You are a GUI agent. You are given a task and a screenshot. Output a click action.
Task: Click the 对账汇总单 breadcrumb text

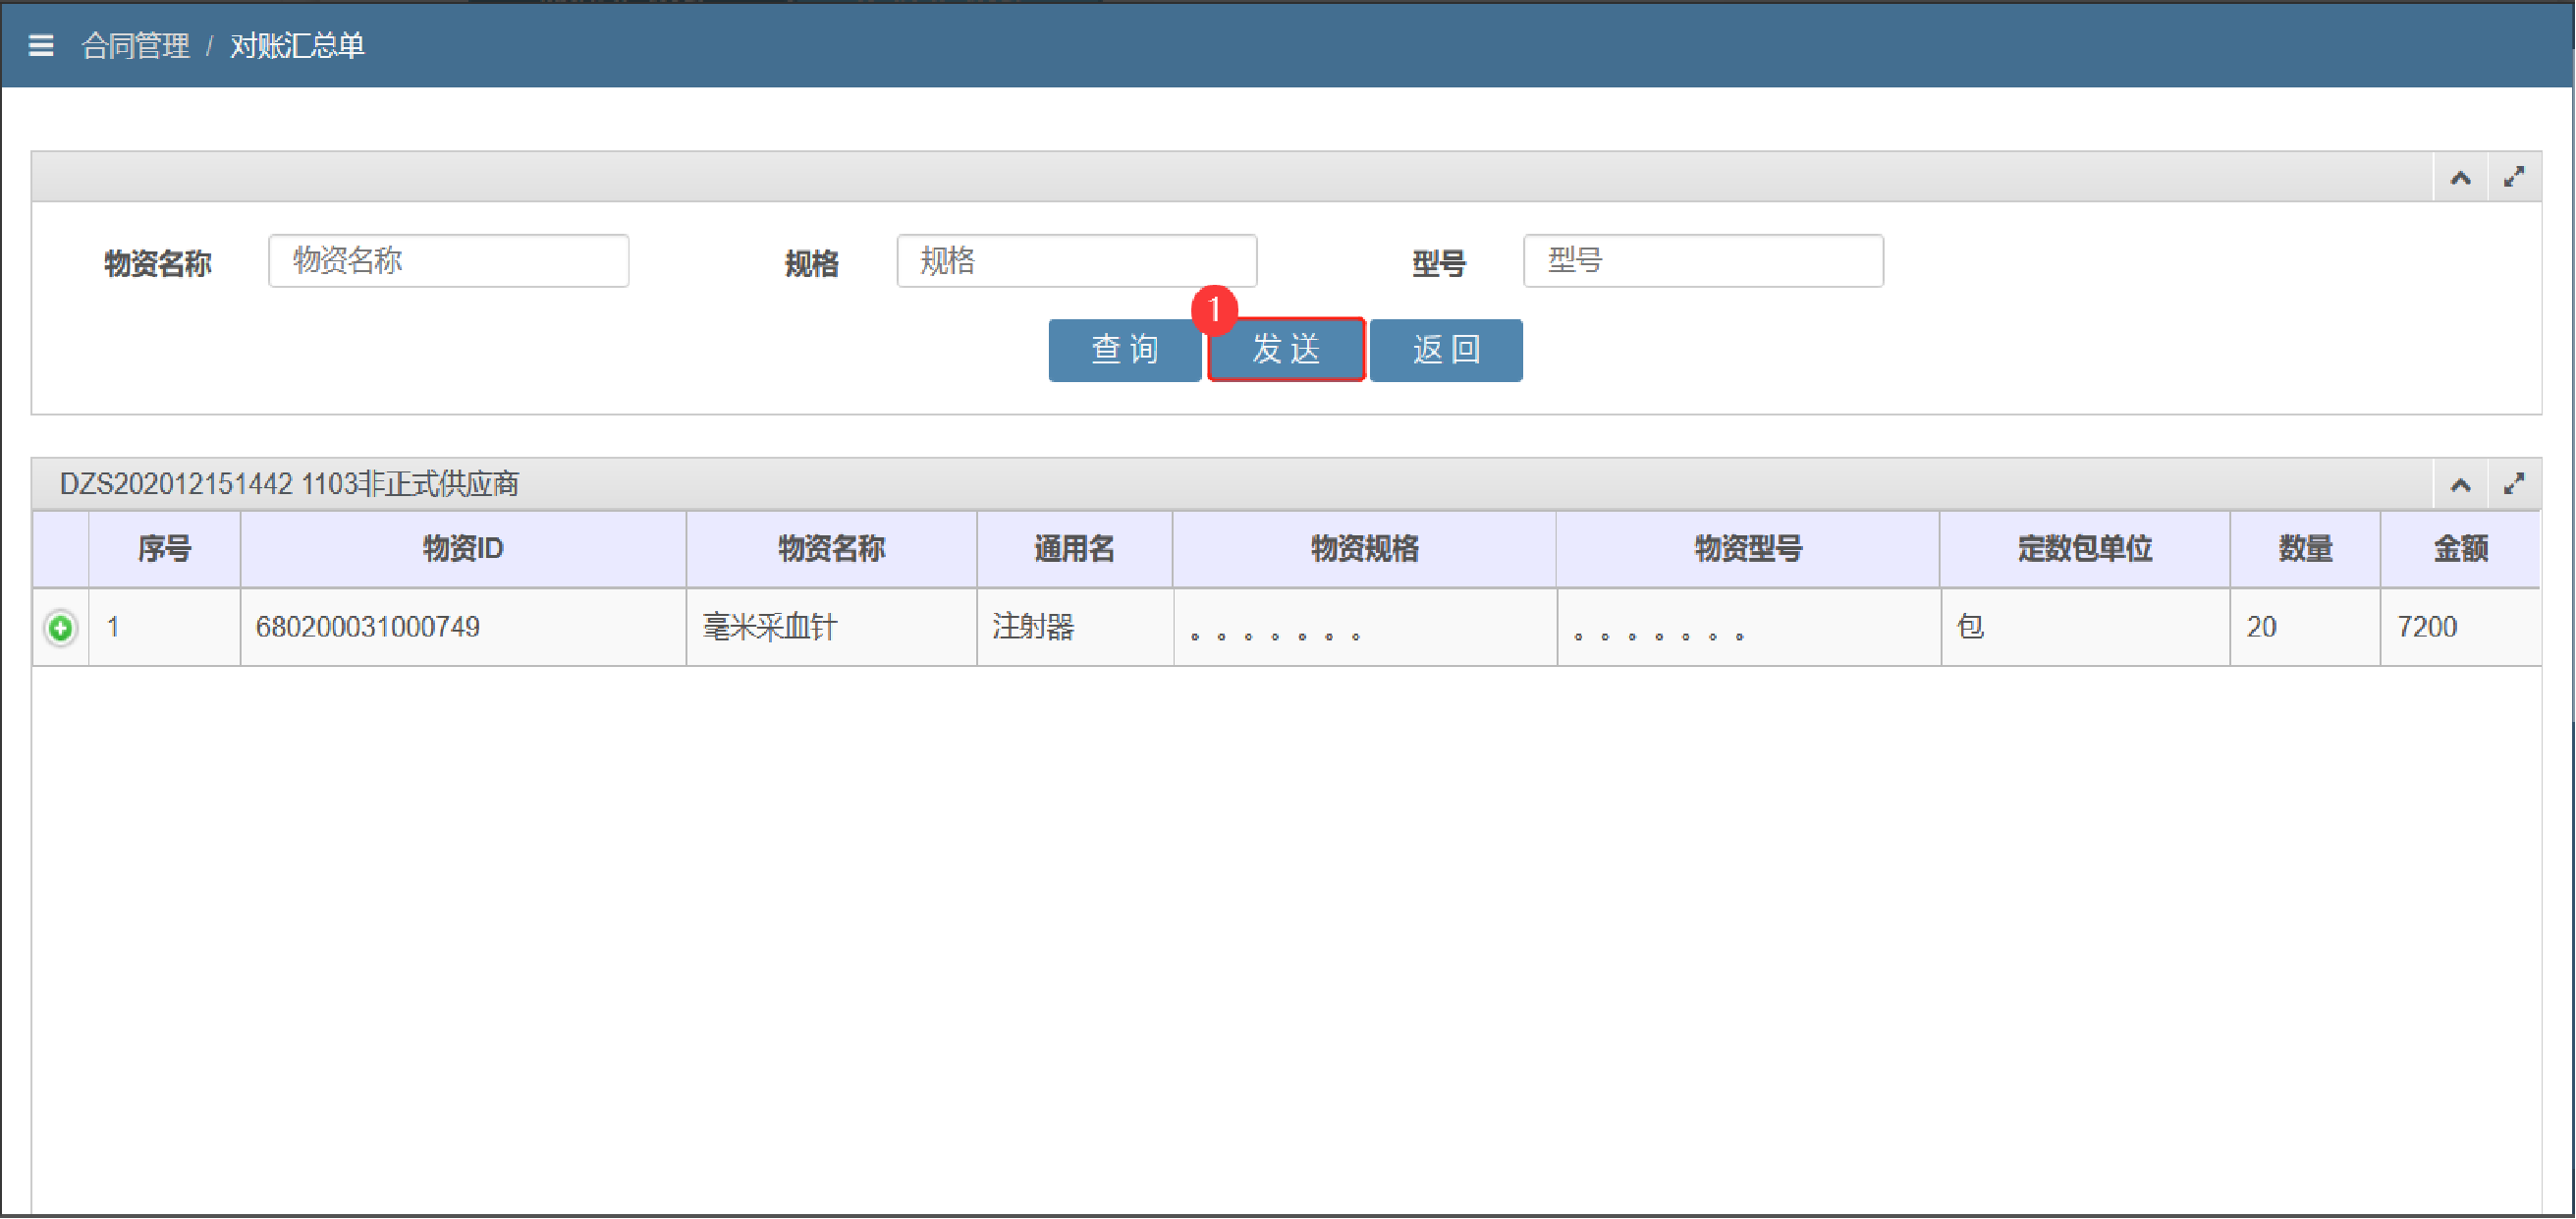[298, 46]
